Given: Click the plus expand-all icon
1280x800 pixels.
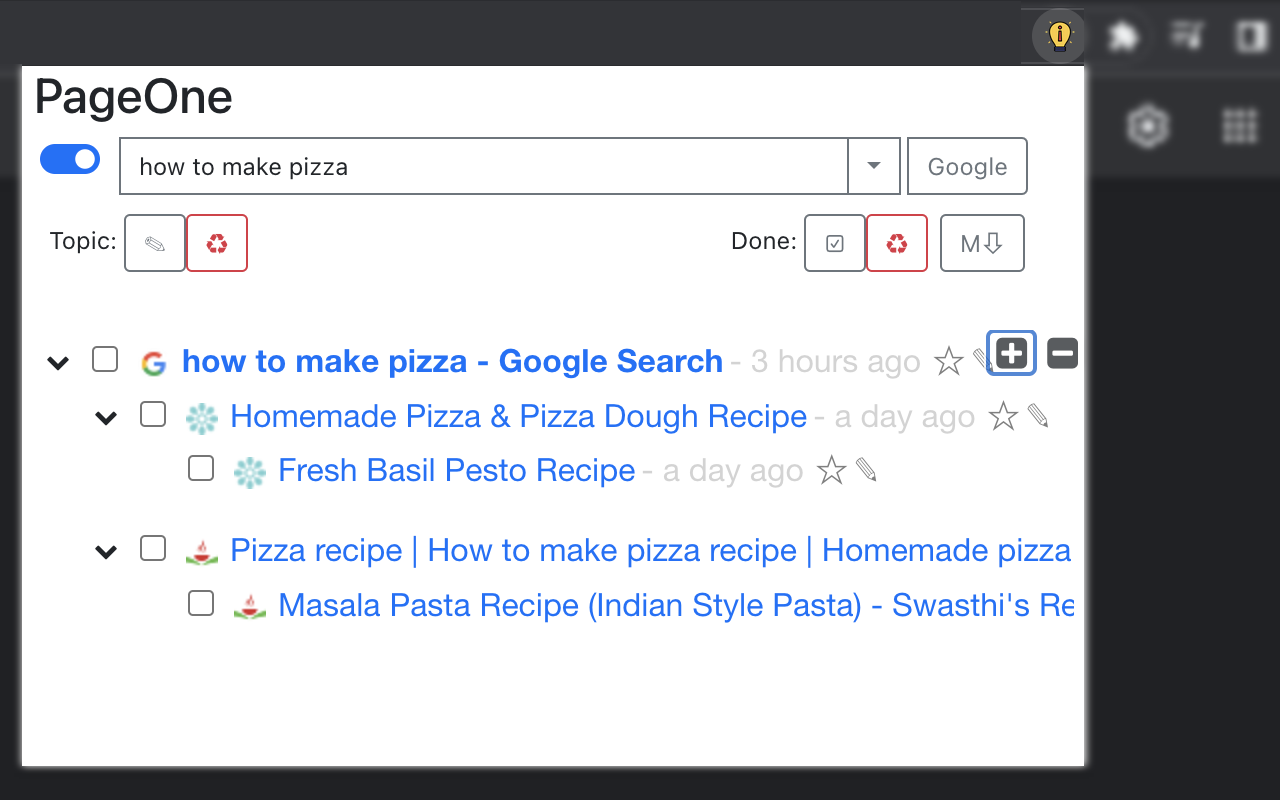Looking at the screenshot, I should click(1012, 353).
